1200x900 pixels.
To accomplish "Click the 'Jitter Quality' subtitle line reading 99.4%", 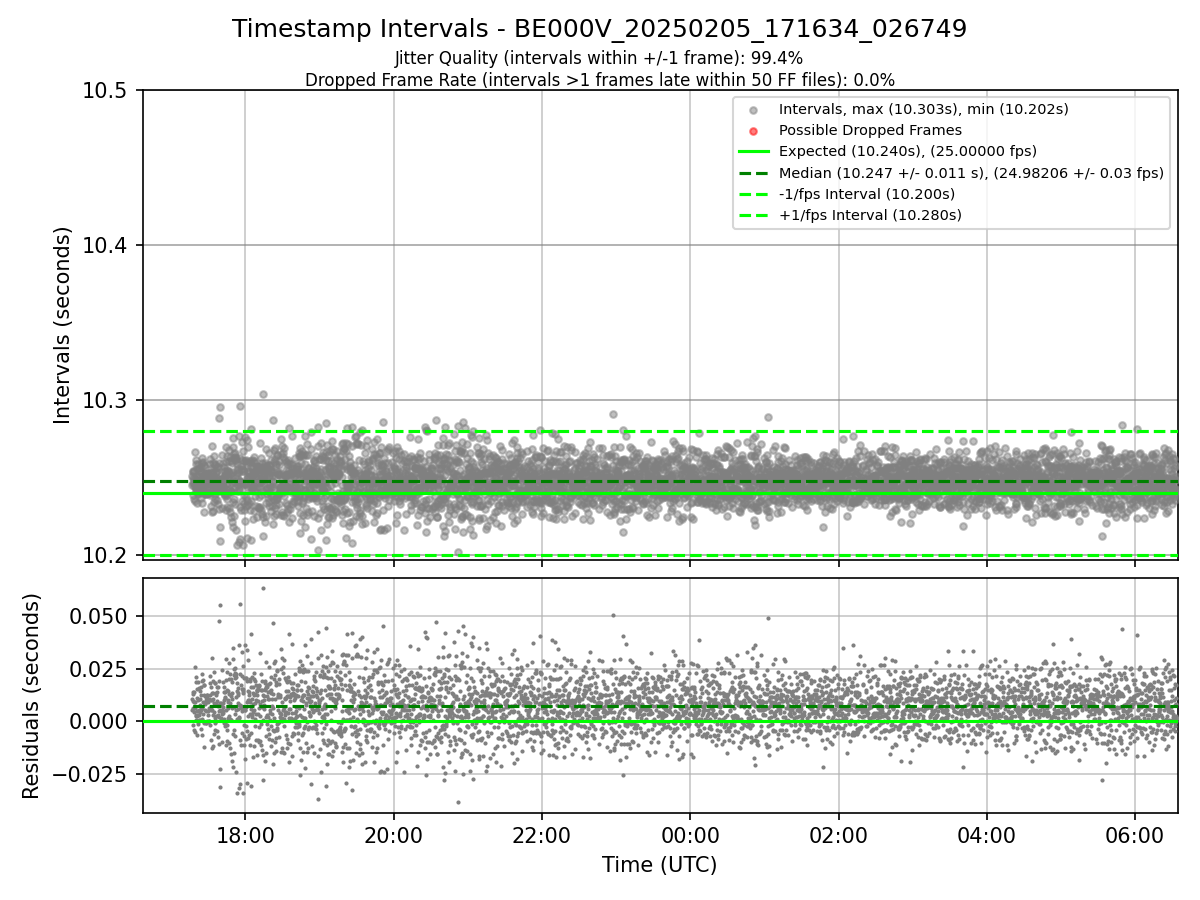I will [x=599, y=58].
